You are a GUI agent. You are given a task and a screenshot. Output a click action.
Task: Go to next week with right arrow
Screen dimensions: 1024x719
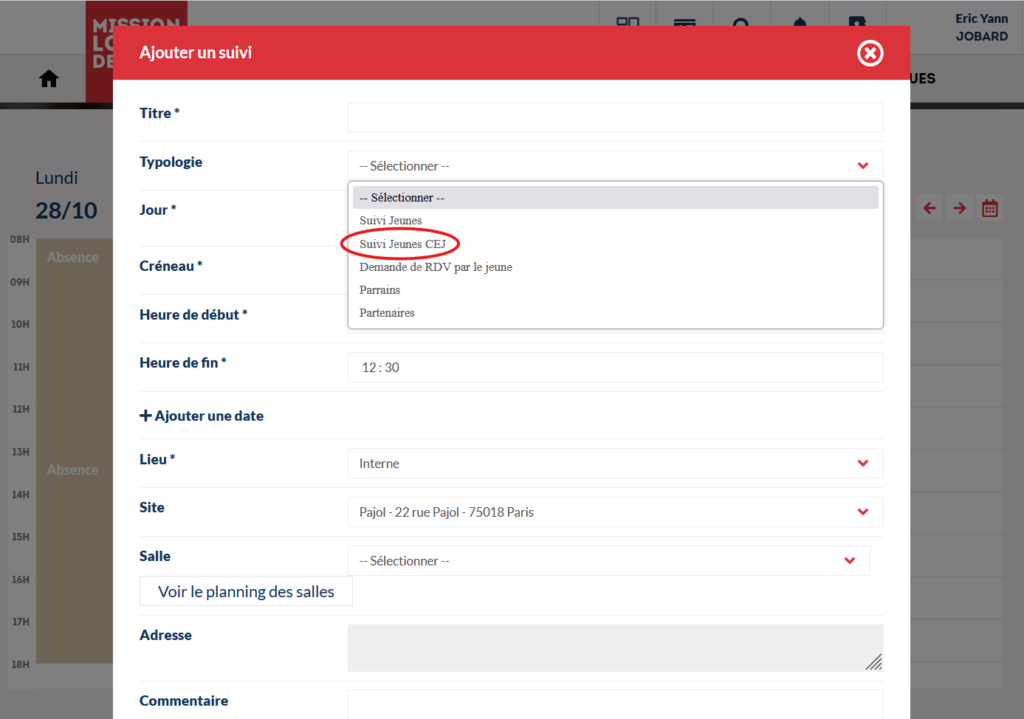pos(959,208)
